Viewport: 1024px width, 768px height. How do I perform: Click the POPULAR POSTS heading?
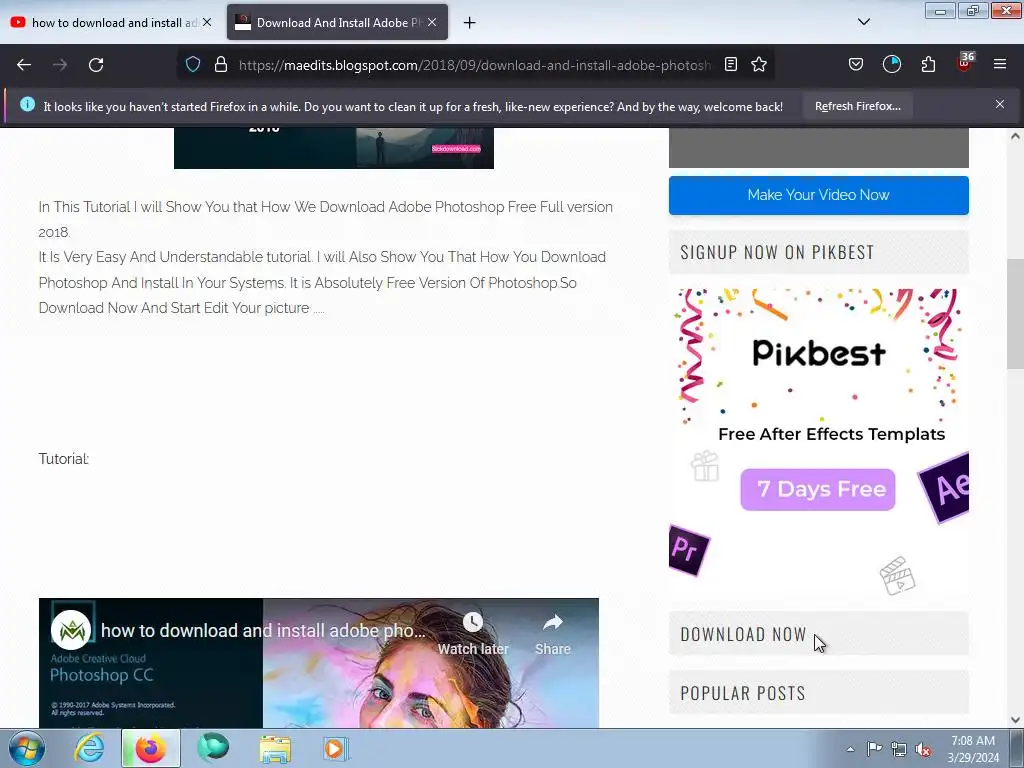[743, 693]
